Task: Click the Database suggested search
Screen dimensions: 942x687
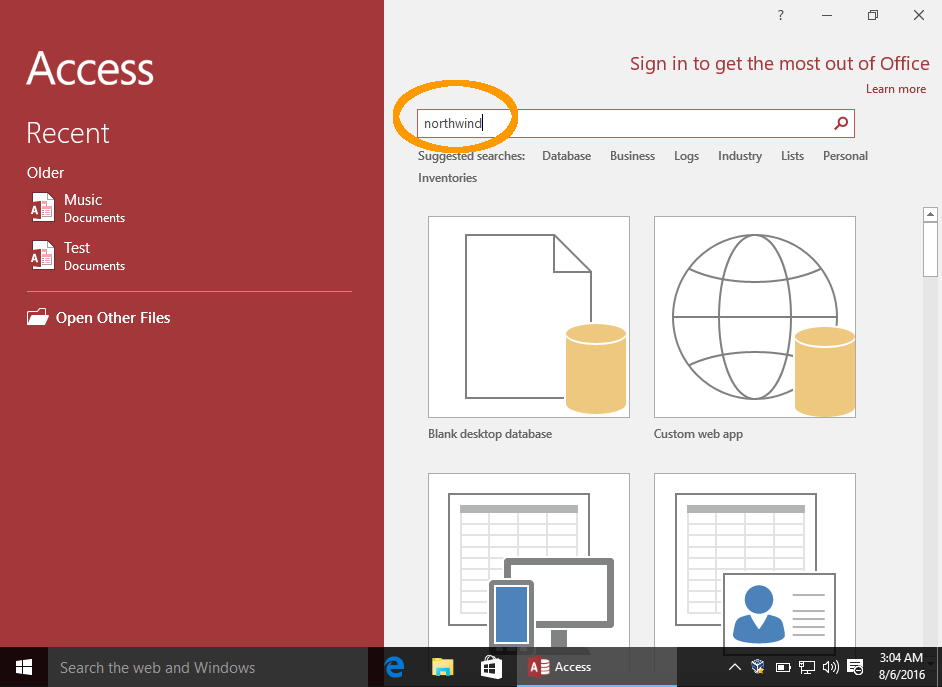Action: coord(566,156)
